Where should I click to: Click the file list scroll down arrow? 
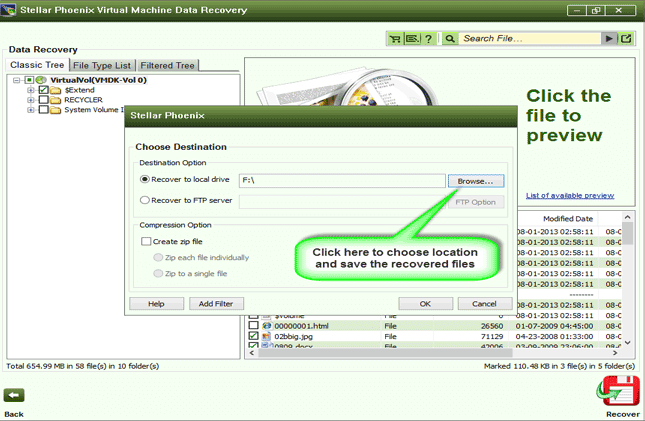[x=627, y=342]
